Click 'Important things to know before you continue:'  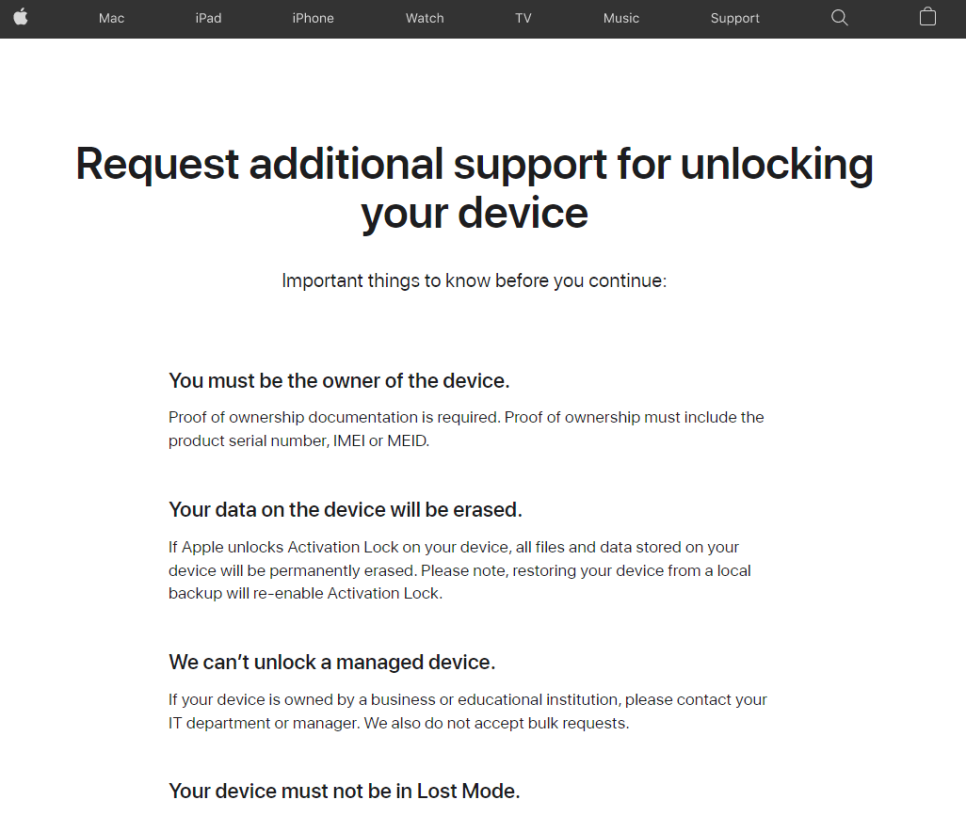point(474,280)
